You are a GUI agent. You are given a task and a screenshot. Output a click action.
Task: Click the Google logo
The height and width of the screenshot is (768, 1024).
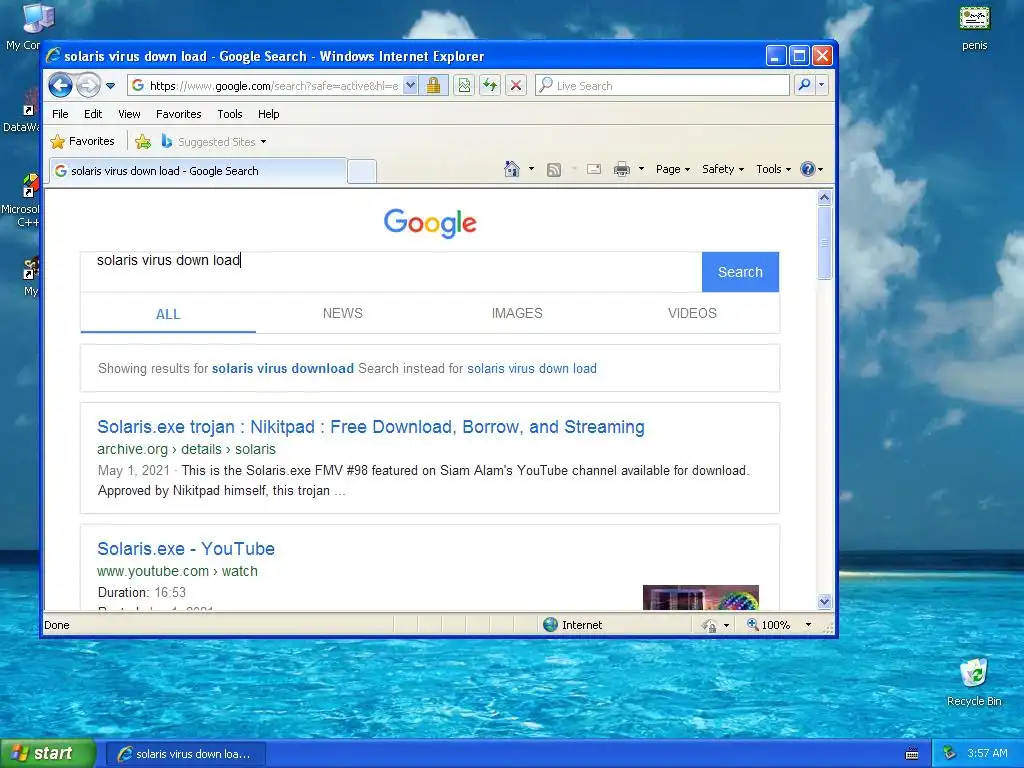(430, 223)
